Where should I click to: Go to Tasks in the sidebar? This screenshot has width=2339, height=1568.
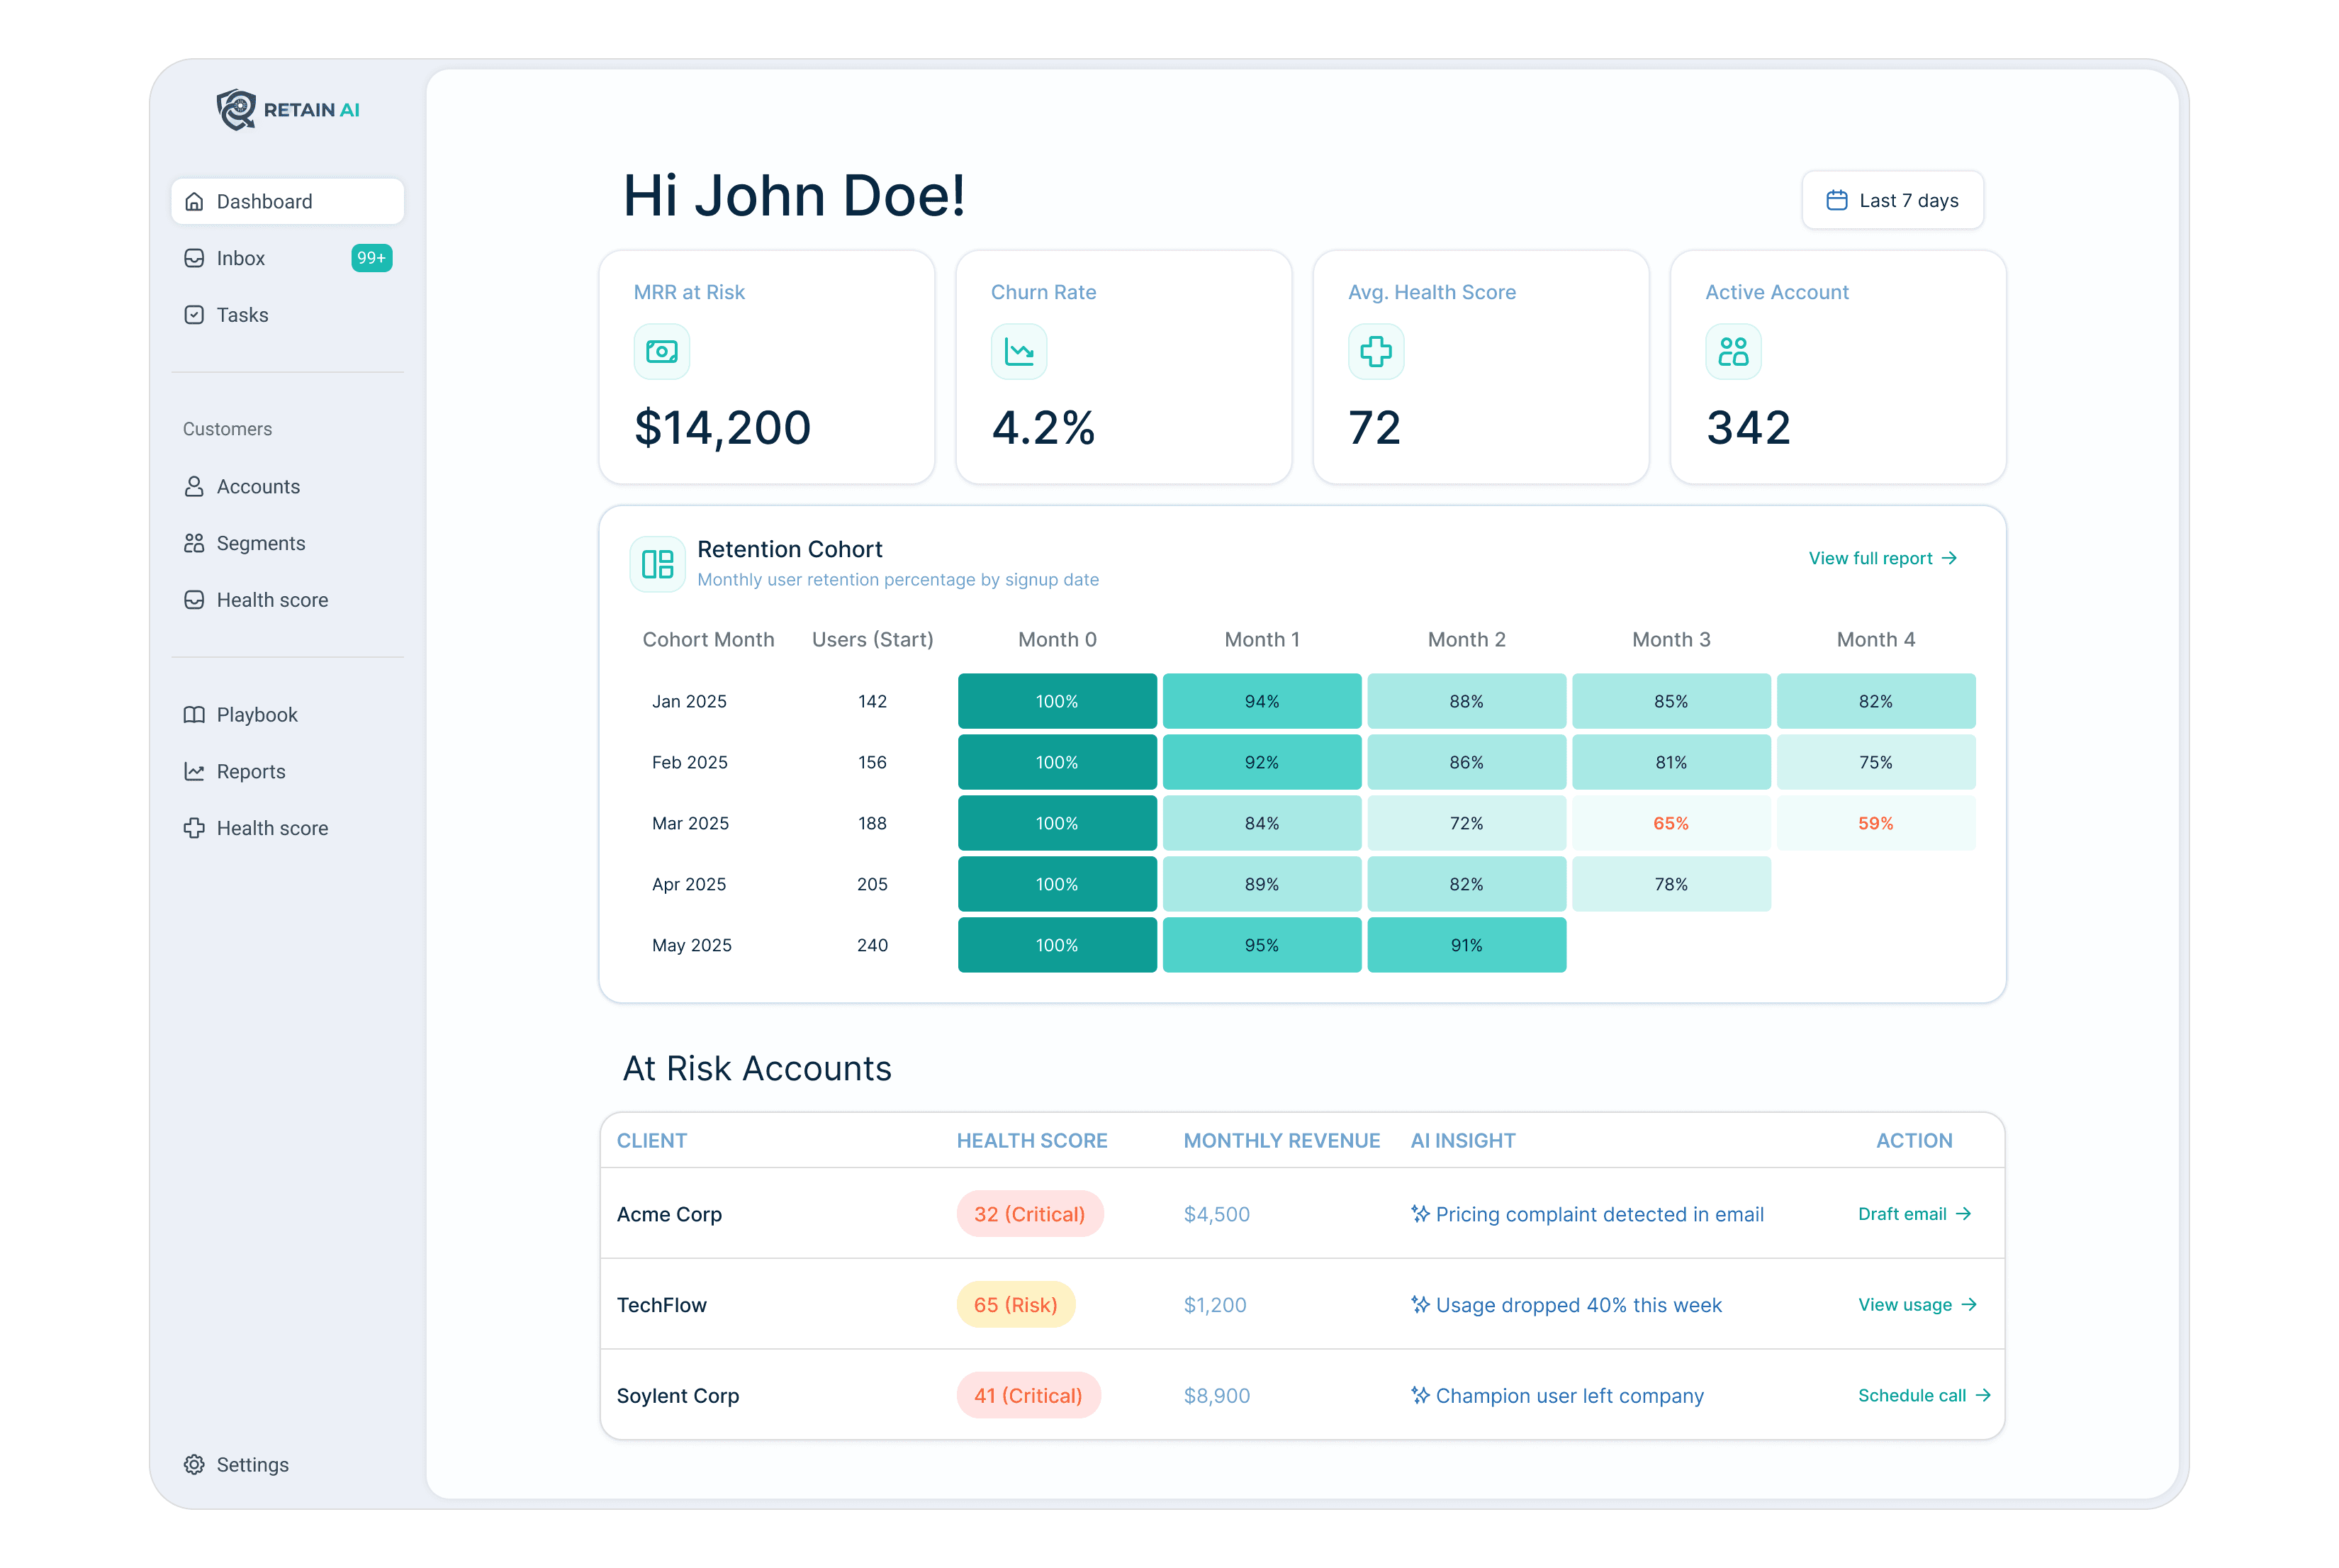pyautogui.click(x=242, y=315)
